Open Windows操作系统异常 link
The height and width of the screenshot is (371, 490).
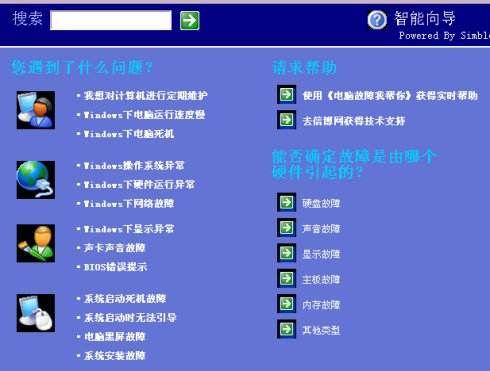[x=134, y=165]
